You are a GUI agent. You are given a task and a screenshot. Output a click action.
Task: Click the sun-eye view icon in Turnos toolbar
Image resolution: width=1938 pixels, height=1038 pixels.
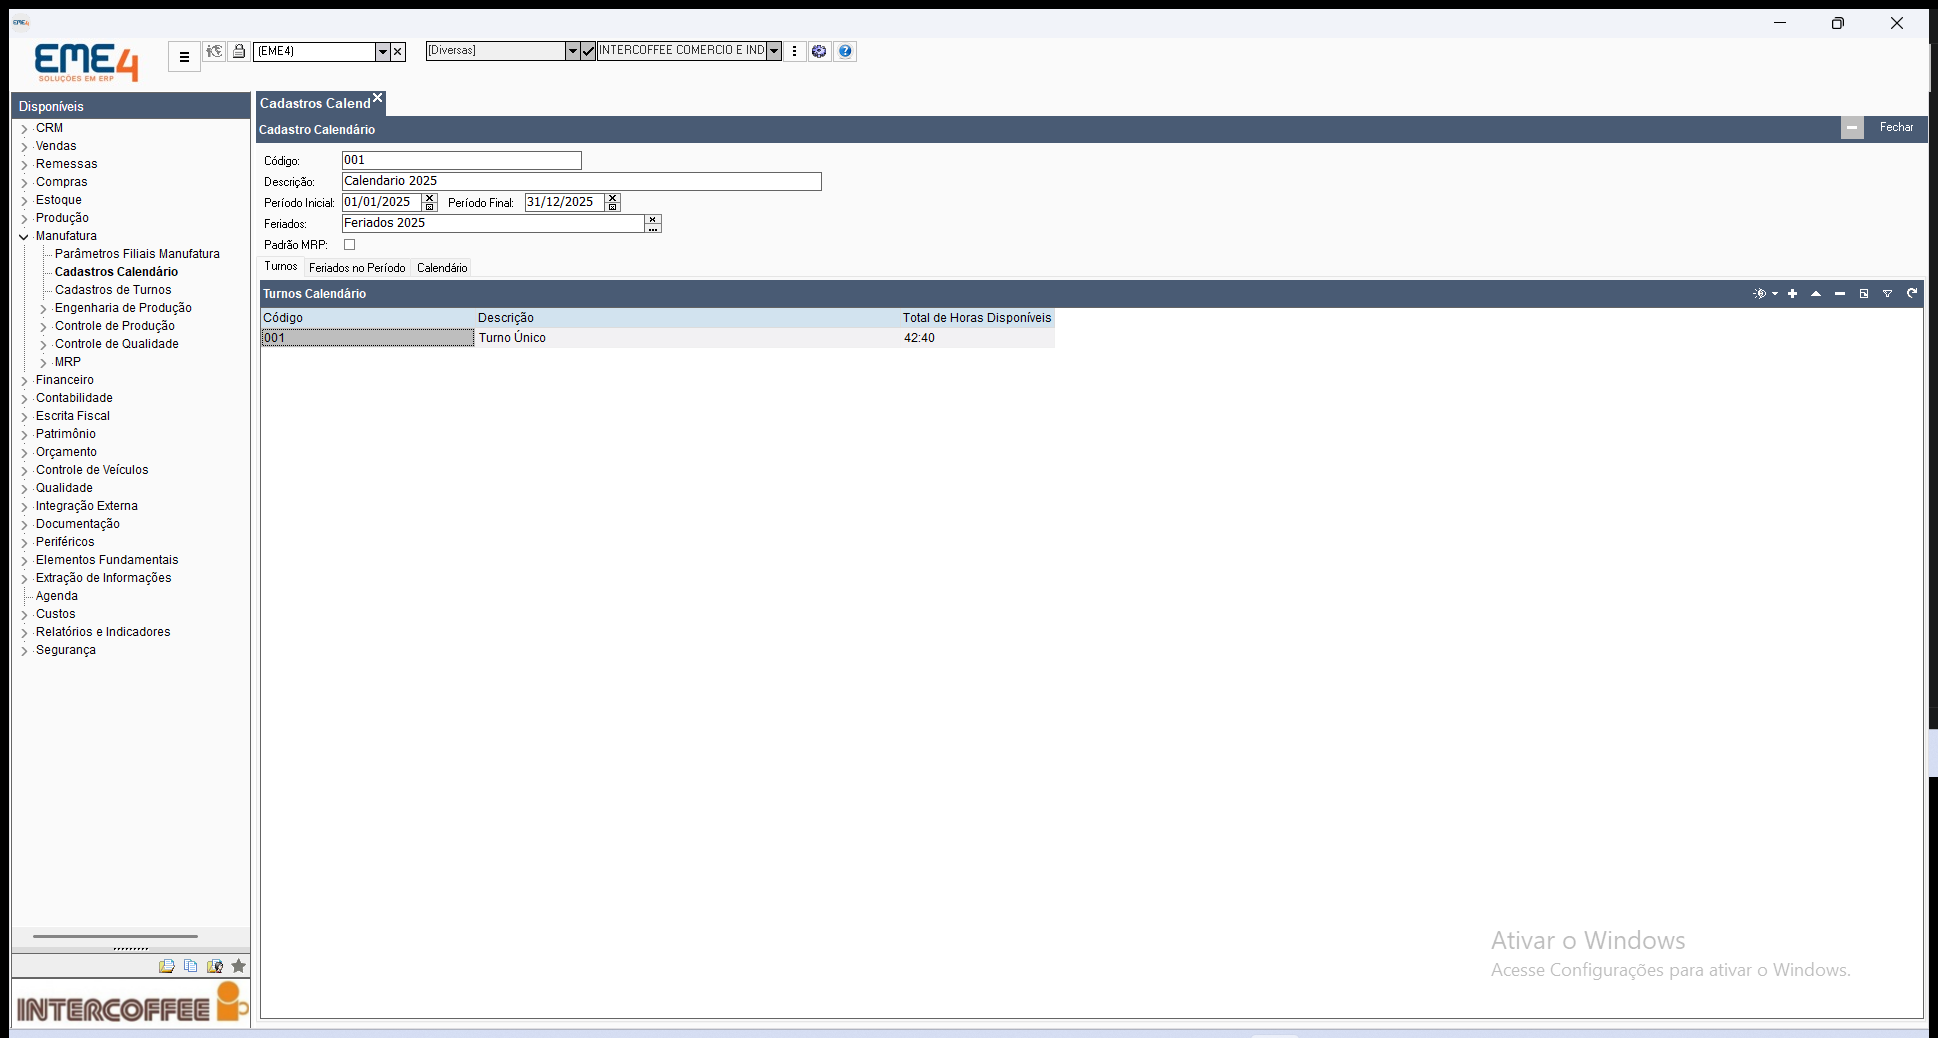1760,294
